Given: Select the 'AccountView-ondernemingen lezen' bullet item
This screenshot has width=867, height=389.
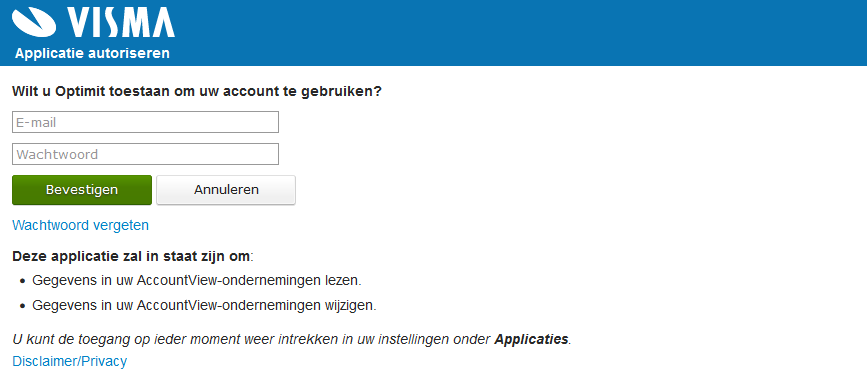Looking at the screenshot, I should coord(196,280).
